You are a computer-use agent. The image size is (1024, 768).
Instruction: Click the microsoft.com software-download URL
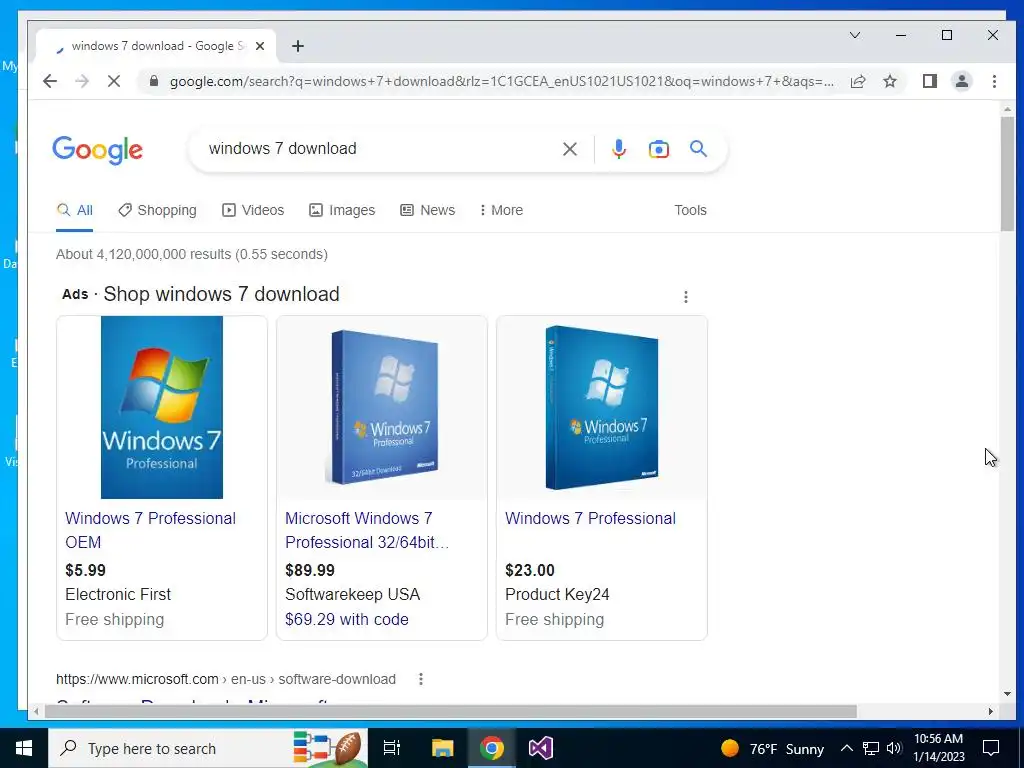226,679
